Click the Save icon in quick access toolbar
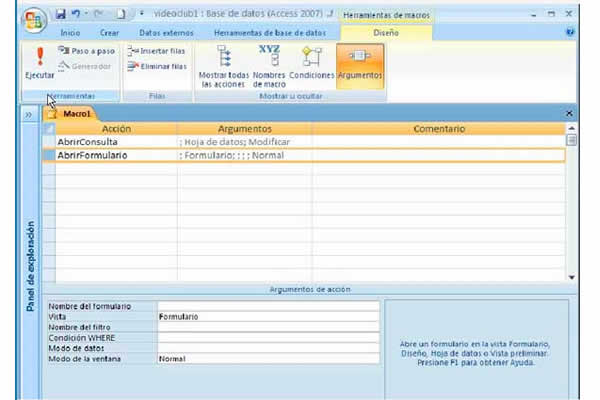 pos(62,15)
